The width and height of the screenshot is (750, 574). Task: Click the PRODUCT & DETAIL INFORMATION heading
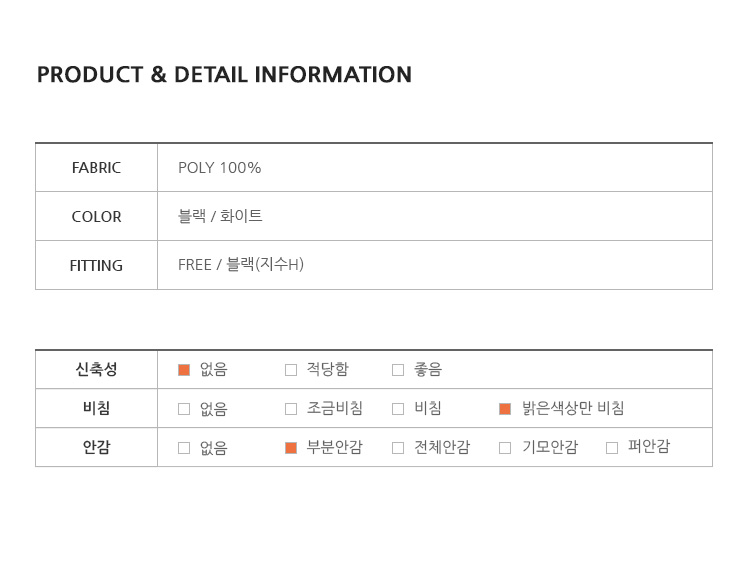[224, 75]
